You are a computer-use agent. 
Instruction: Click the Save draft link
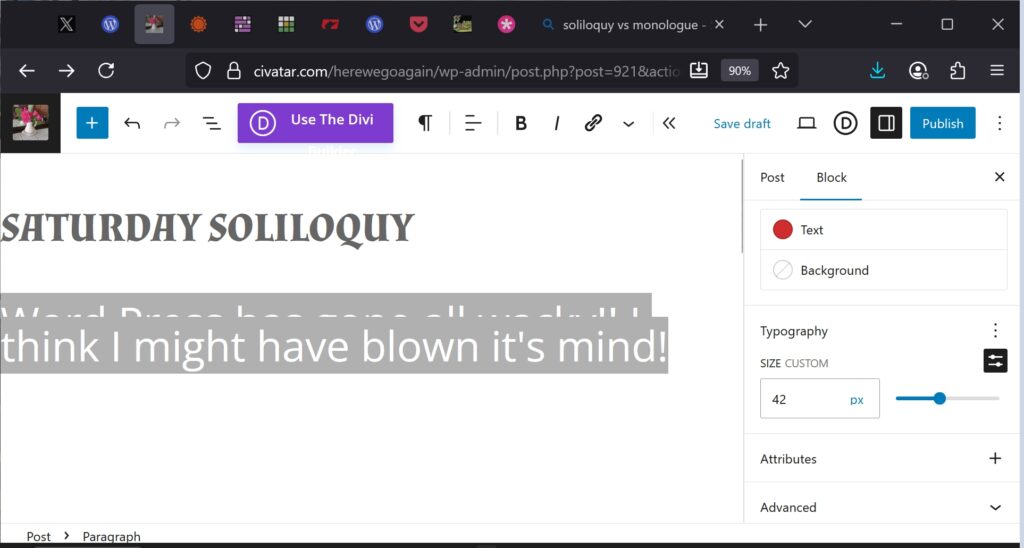742,124
